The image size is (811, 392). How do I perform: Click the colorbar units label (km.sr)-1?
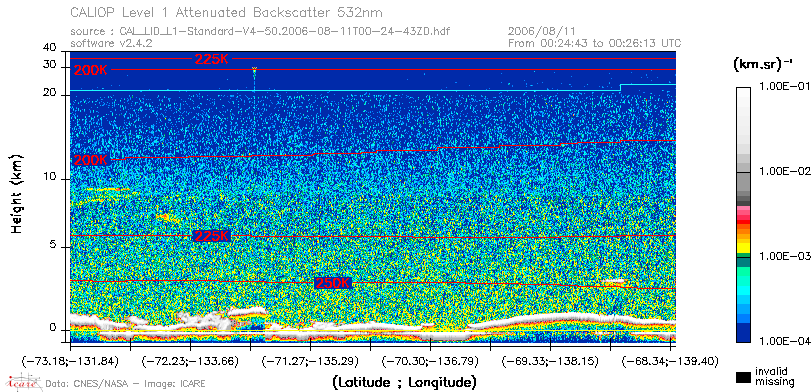[x=763, y=65]
